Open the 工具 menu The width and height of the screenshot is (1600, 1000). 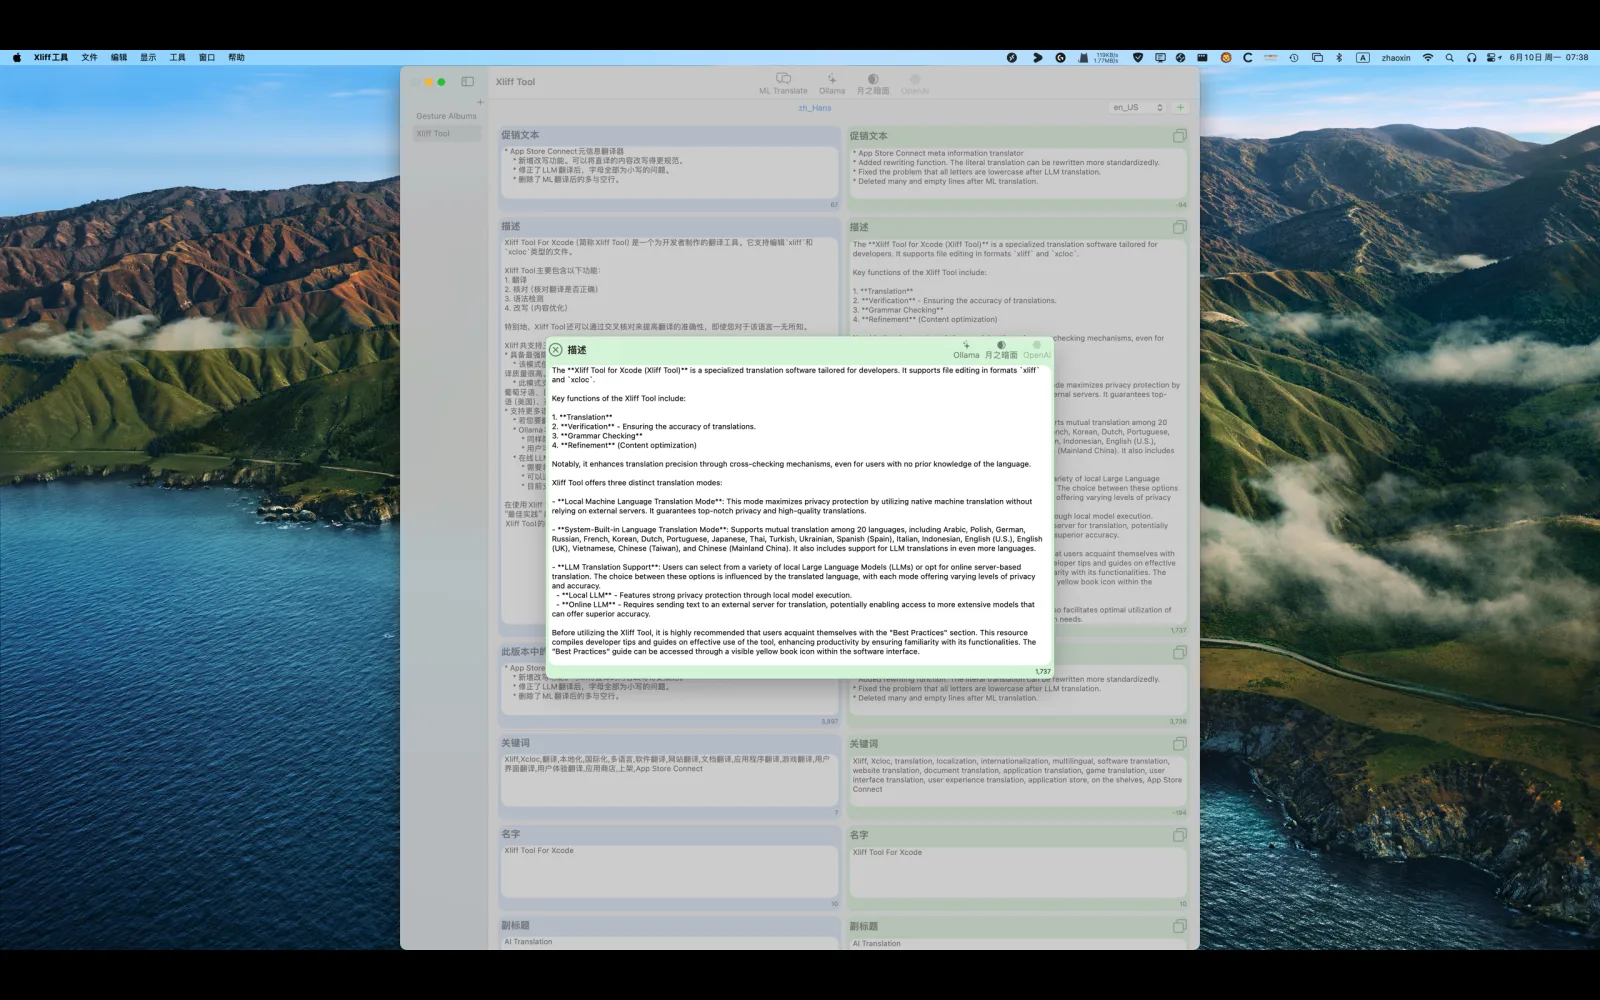click(x=178, y=58)
